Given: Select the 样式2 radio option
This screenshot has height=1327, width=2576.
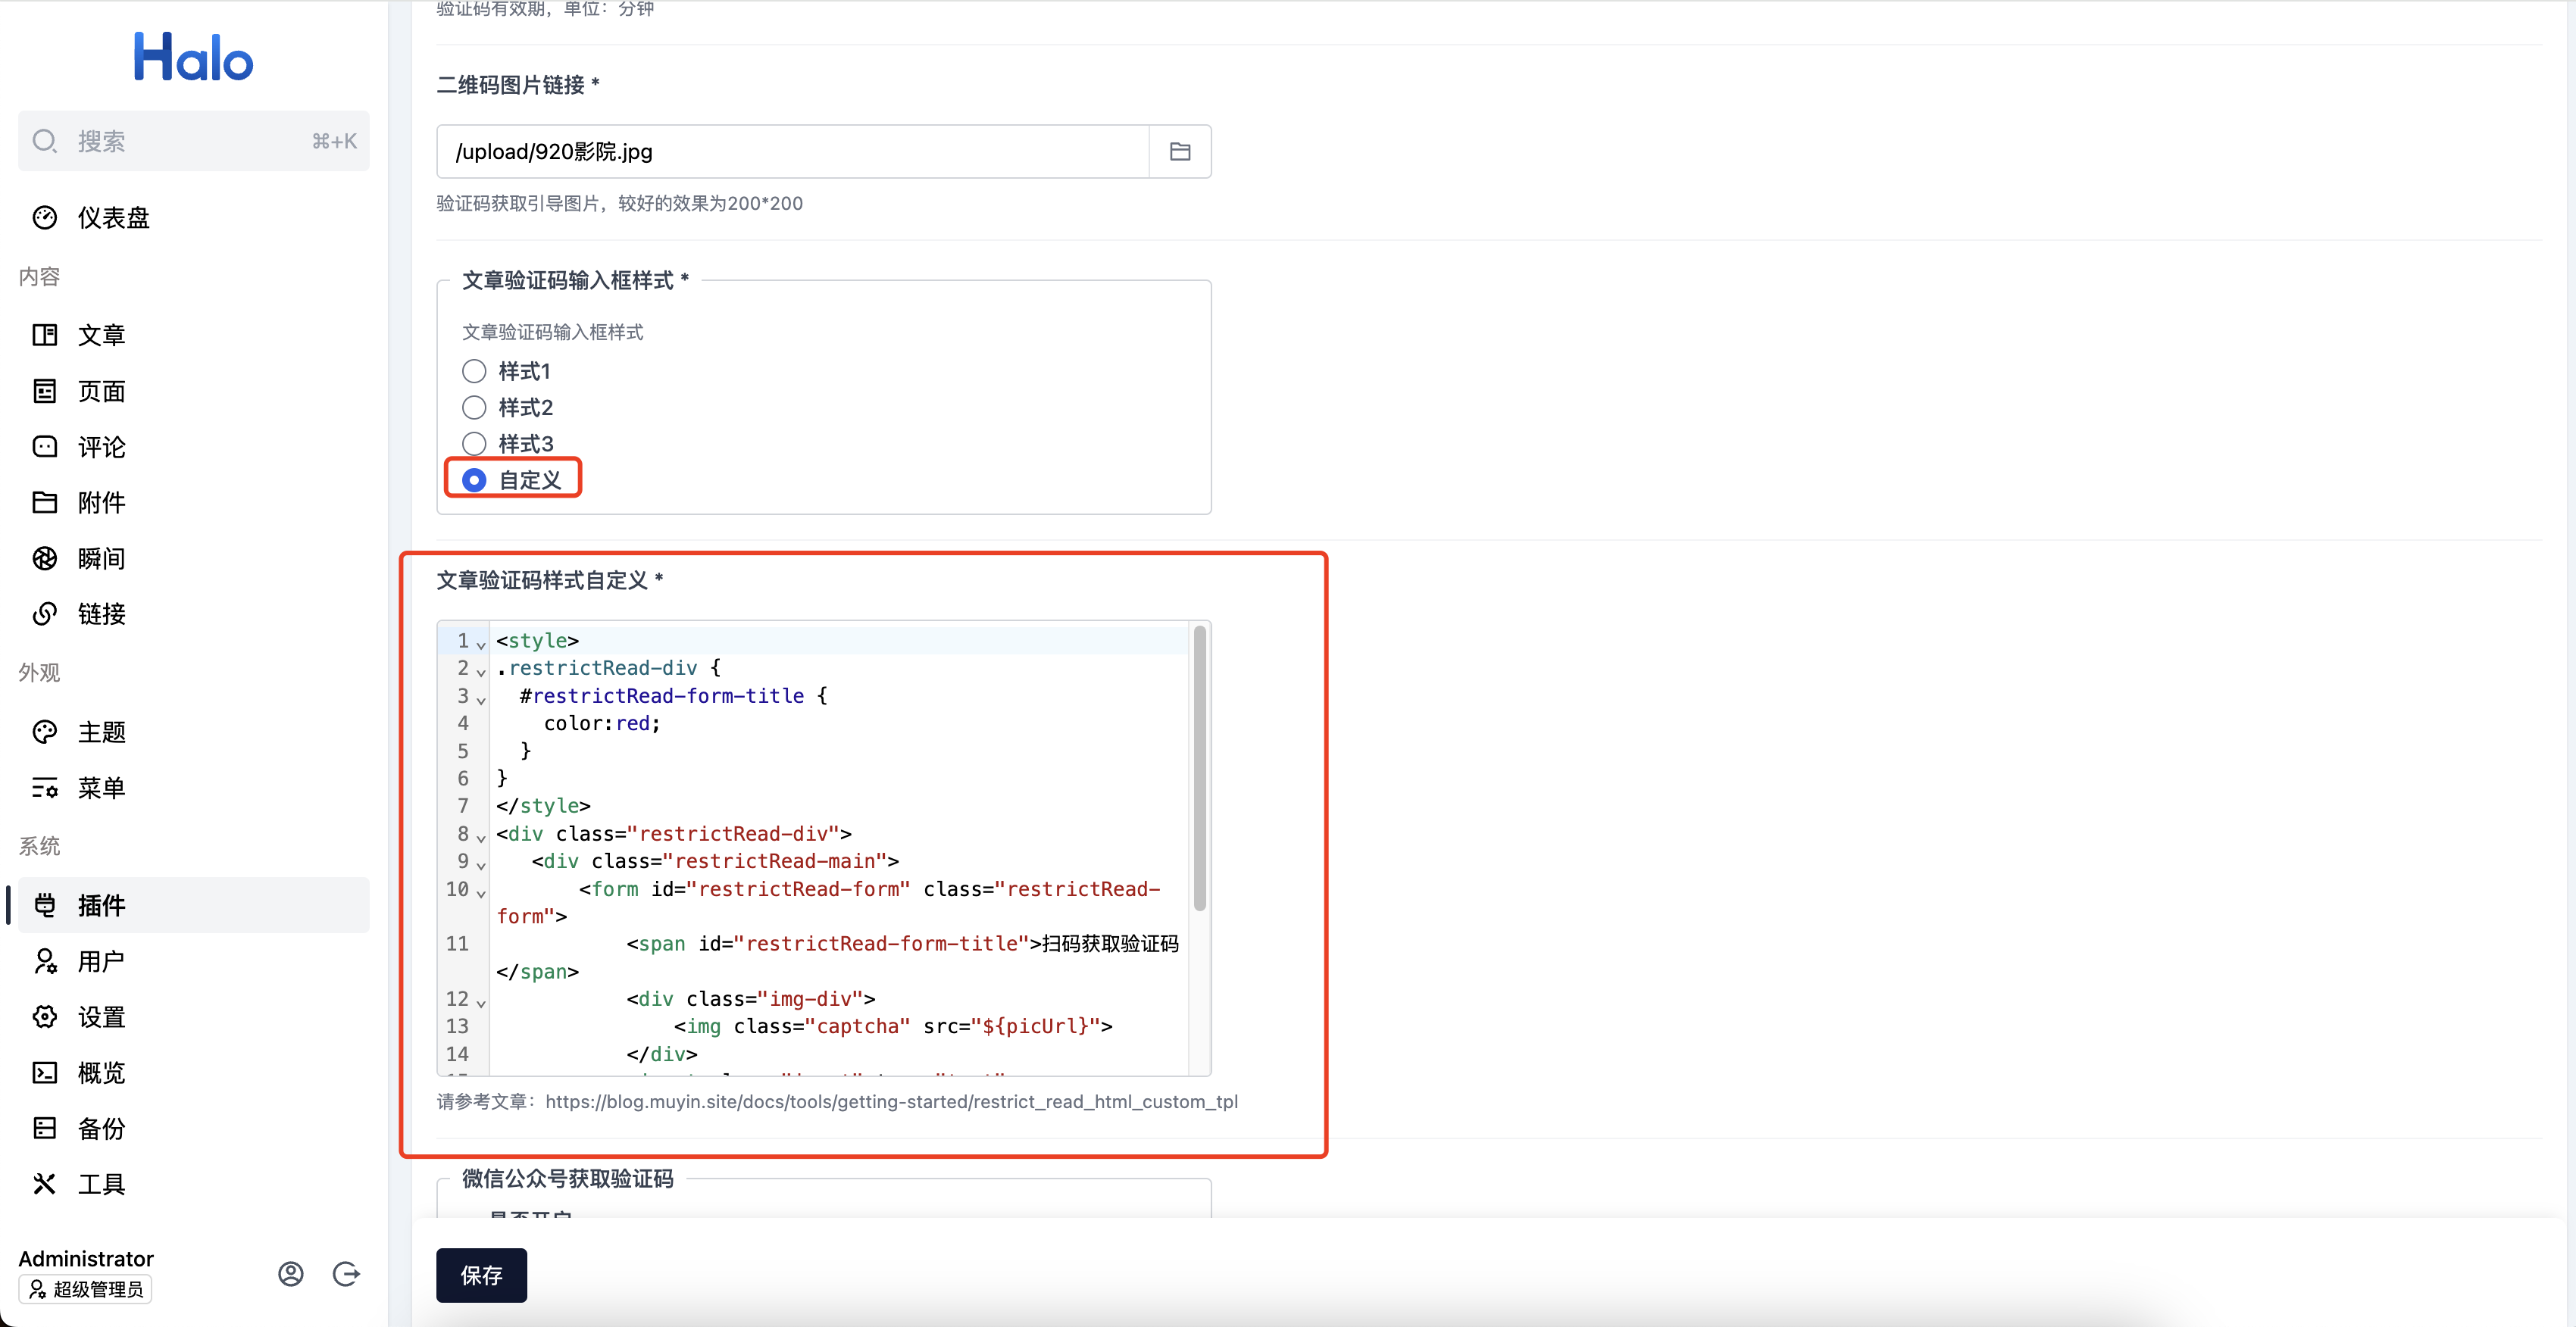Looking at the screenshot, I should point(474,408).
